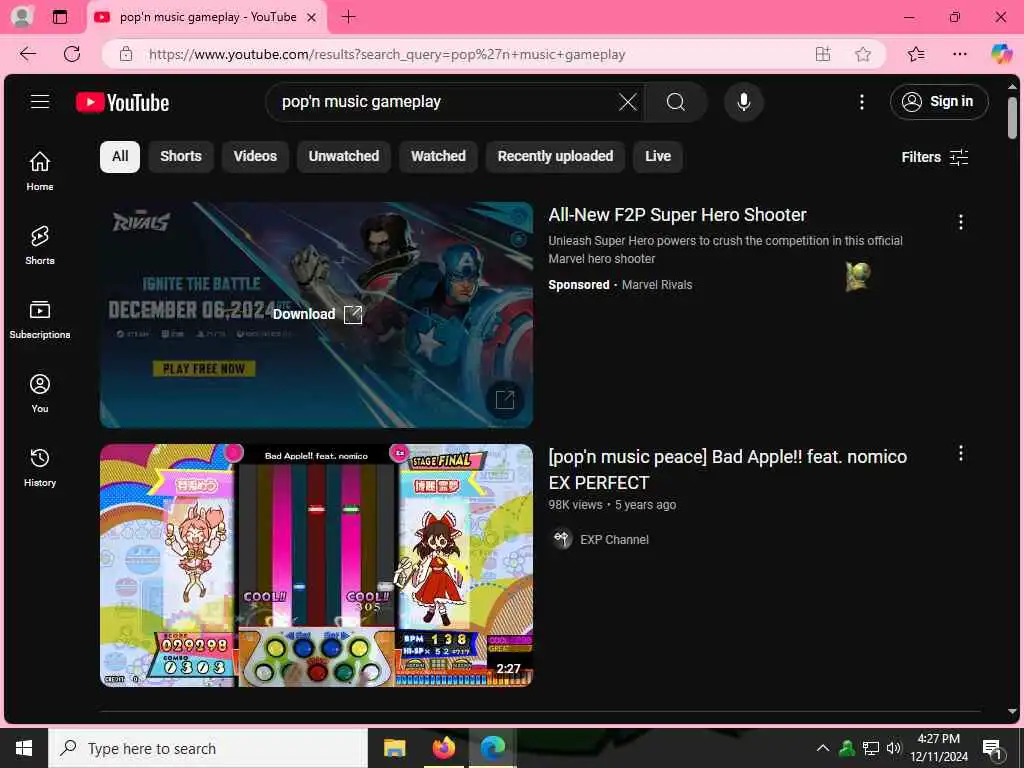The width and height of the screenshot is (1024, 768).
Task: Open the notification center icon
Action: pyautogui.click(x=992, y=748)
